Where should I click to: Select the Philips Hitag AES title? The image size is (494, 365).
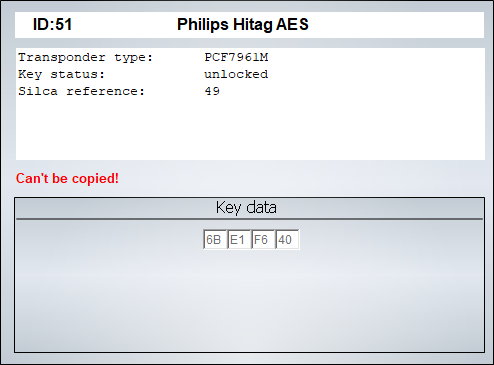[243, 24]
